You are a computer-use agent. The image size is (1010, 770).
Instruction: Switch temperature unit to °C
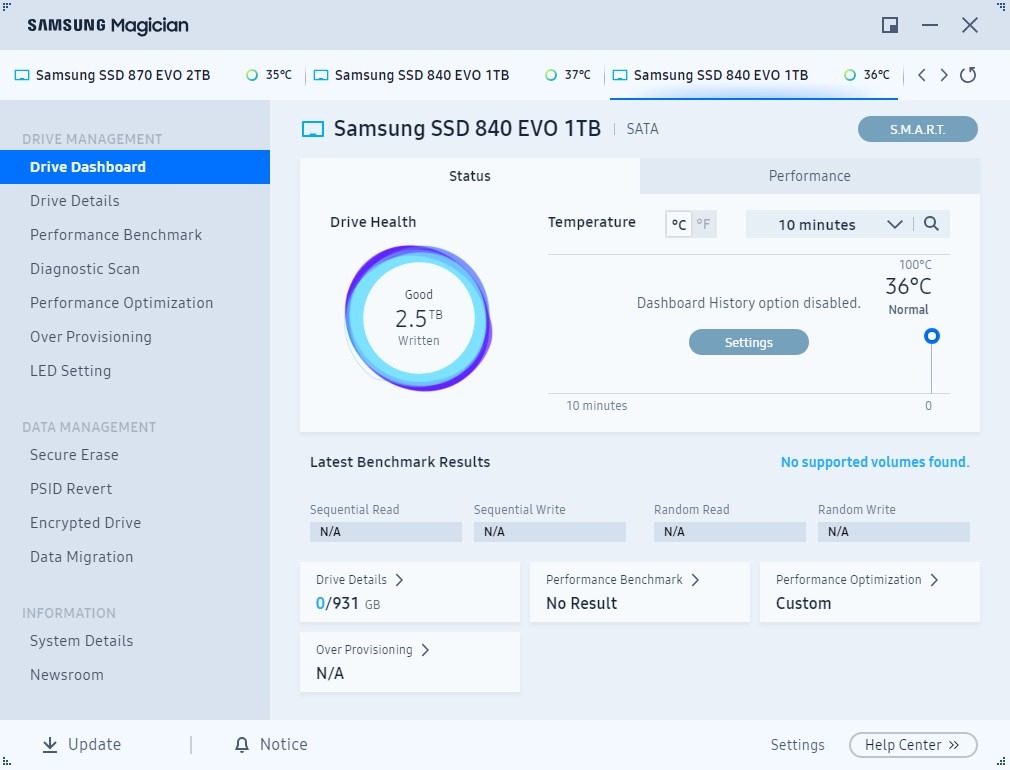pyautogui.click(x=678, y=224)
